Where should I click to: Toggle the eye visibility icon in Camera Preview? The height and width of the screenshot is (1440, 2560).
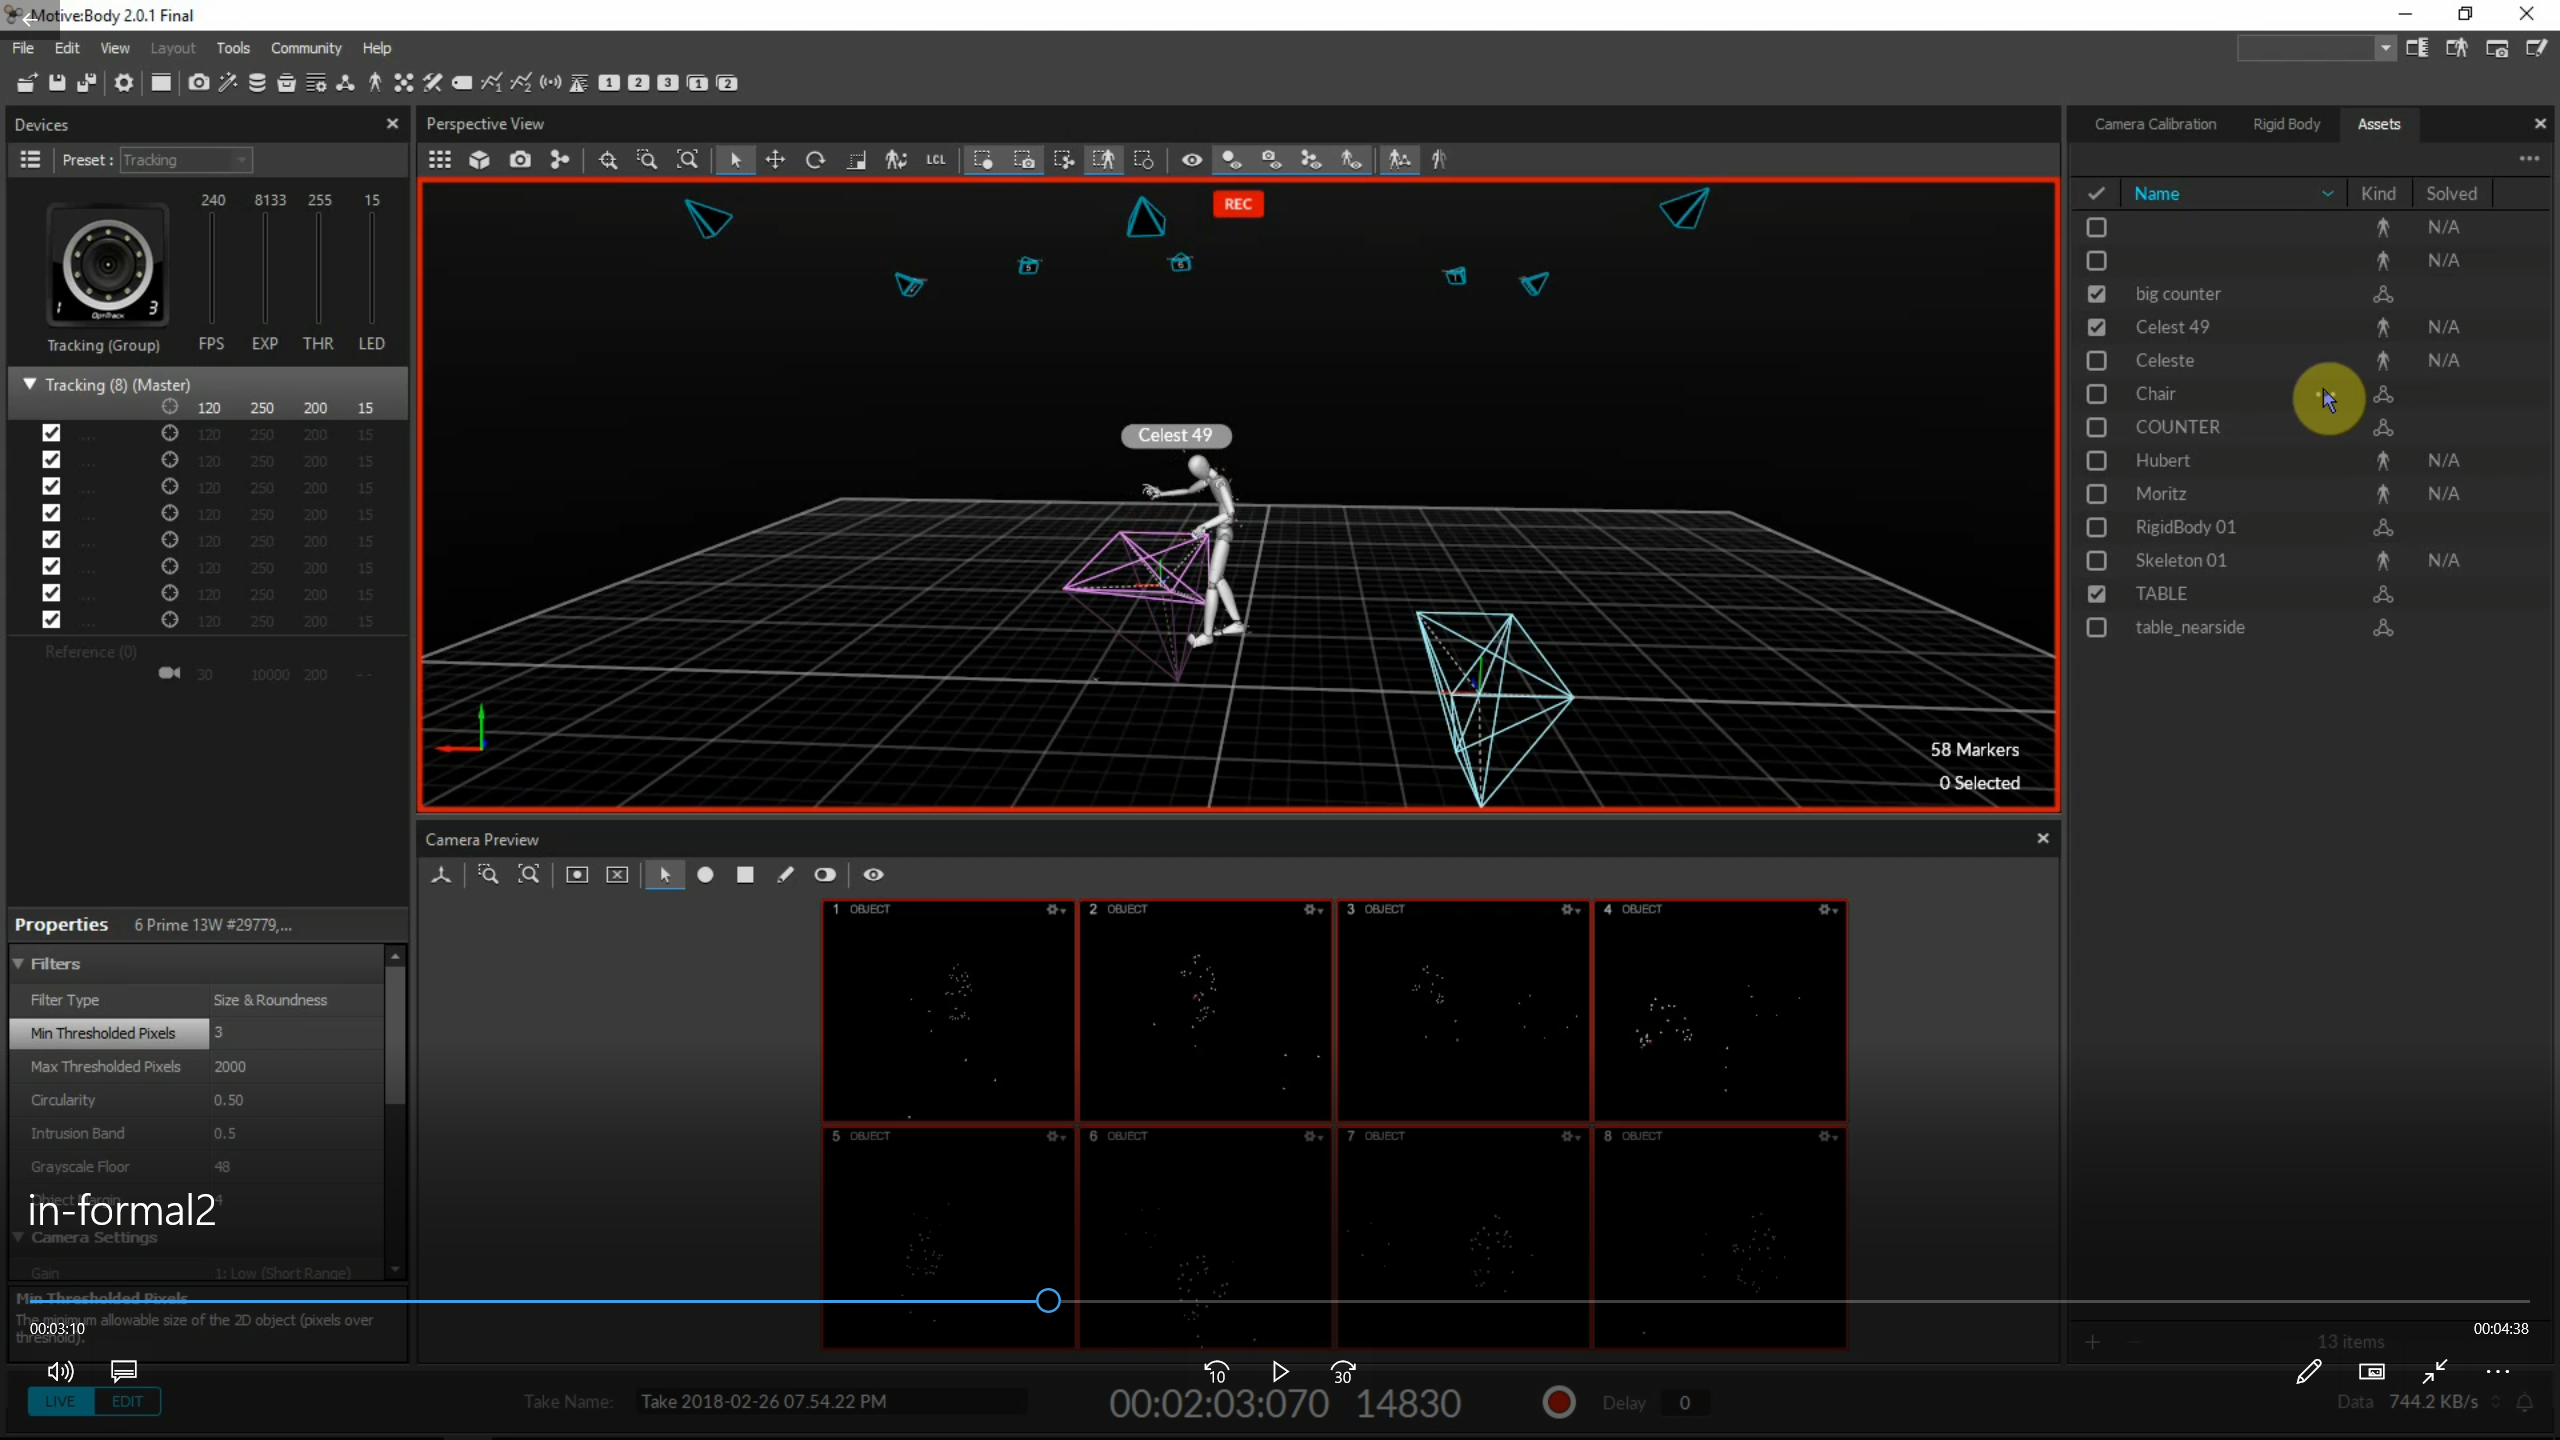point(873,875)
